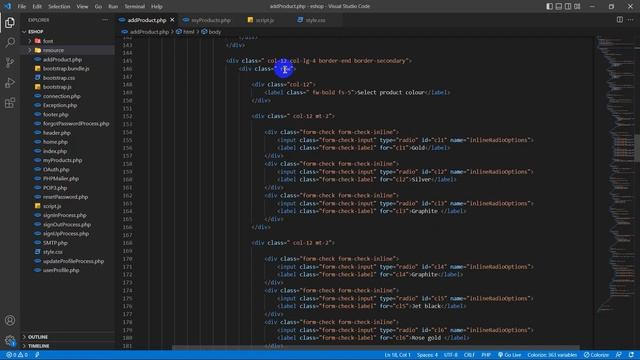Screen dimensions: 640x360
Task: Open notifications bell in status bar
Action: (631, 355)
